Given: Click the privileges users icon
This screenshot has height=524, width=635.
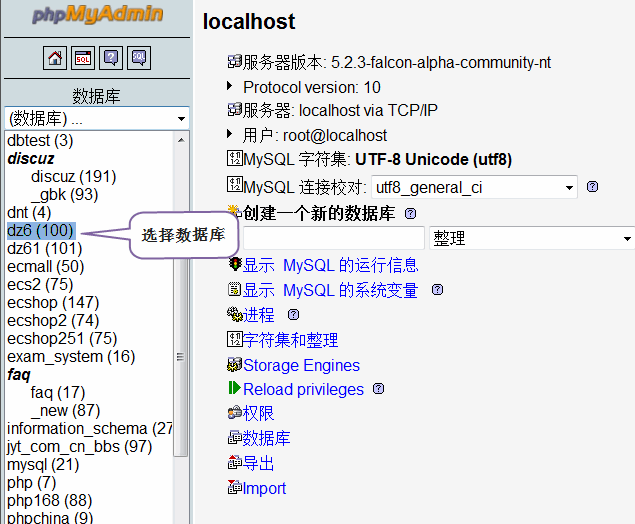Looking at the screenshot, I should click(234, 413).
